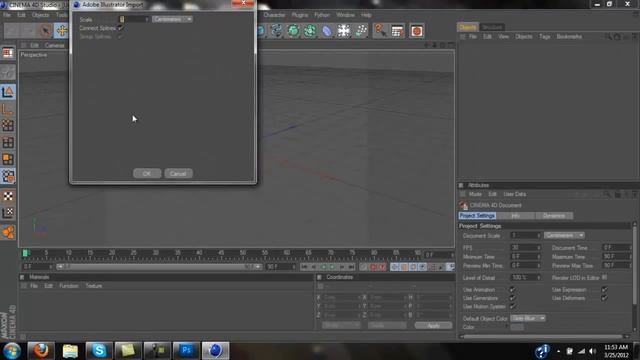Click Apply in Coordinates panel
The image size is (640, 360).
(x=433, y=325)
